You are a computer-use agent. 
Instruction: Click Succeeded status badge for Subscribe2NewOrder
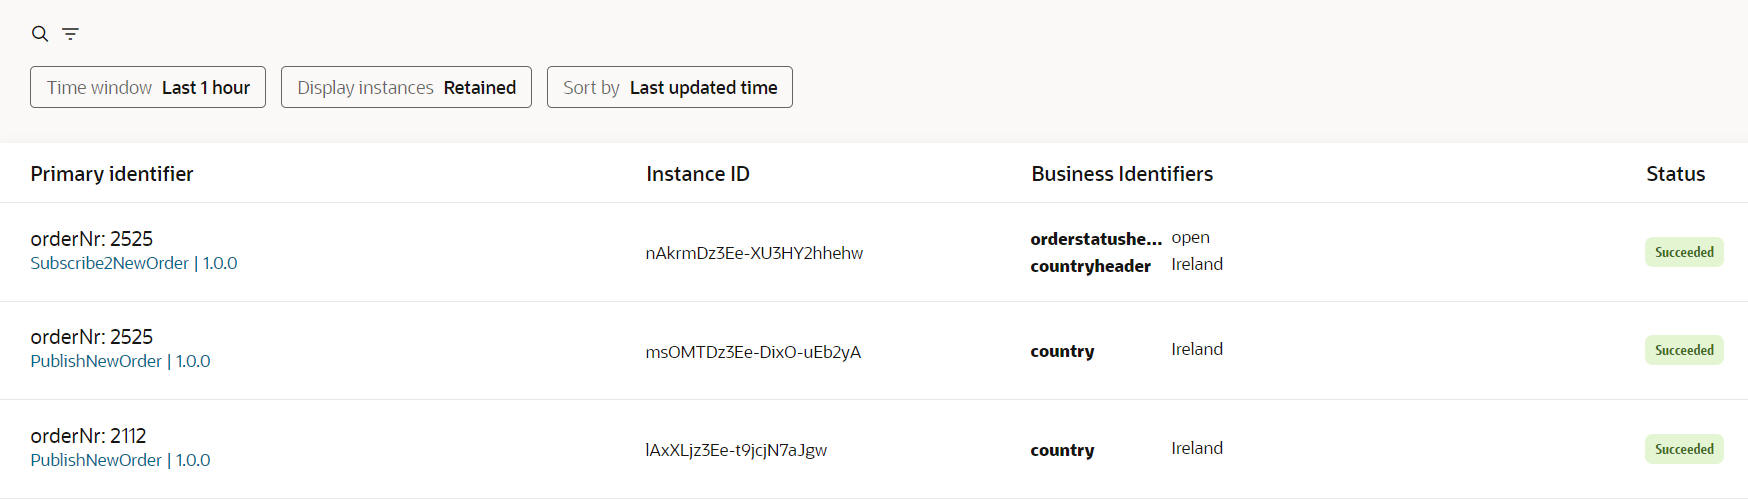point(1684,252)
